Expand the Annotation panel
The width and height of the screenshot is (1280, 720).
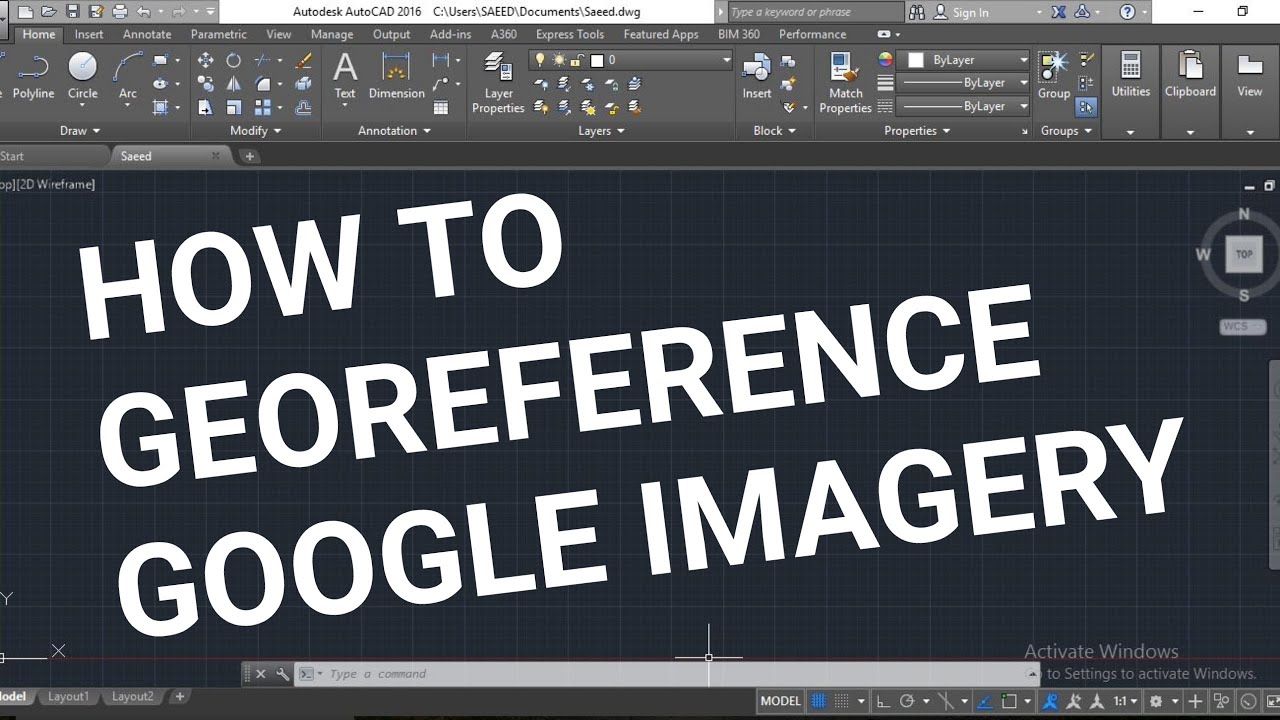pos(394,131)
